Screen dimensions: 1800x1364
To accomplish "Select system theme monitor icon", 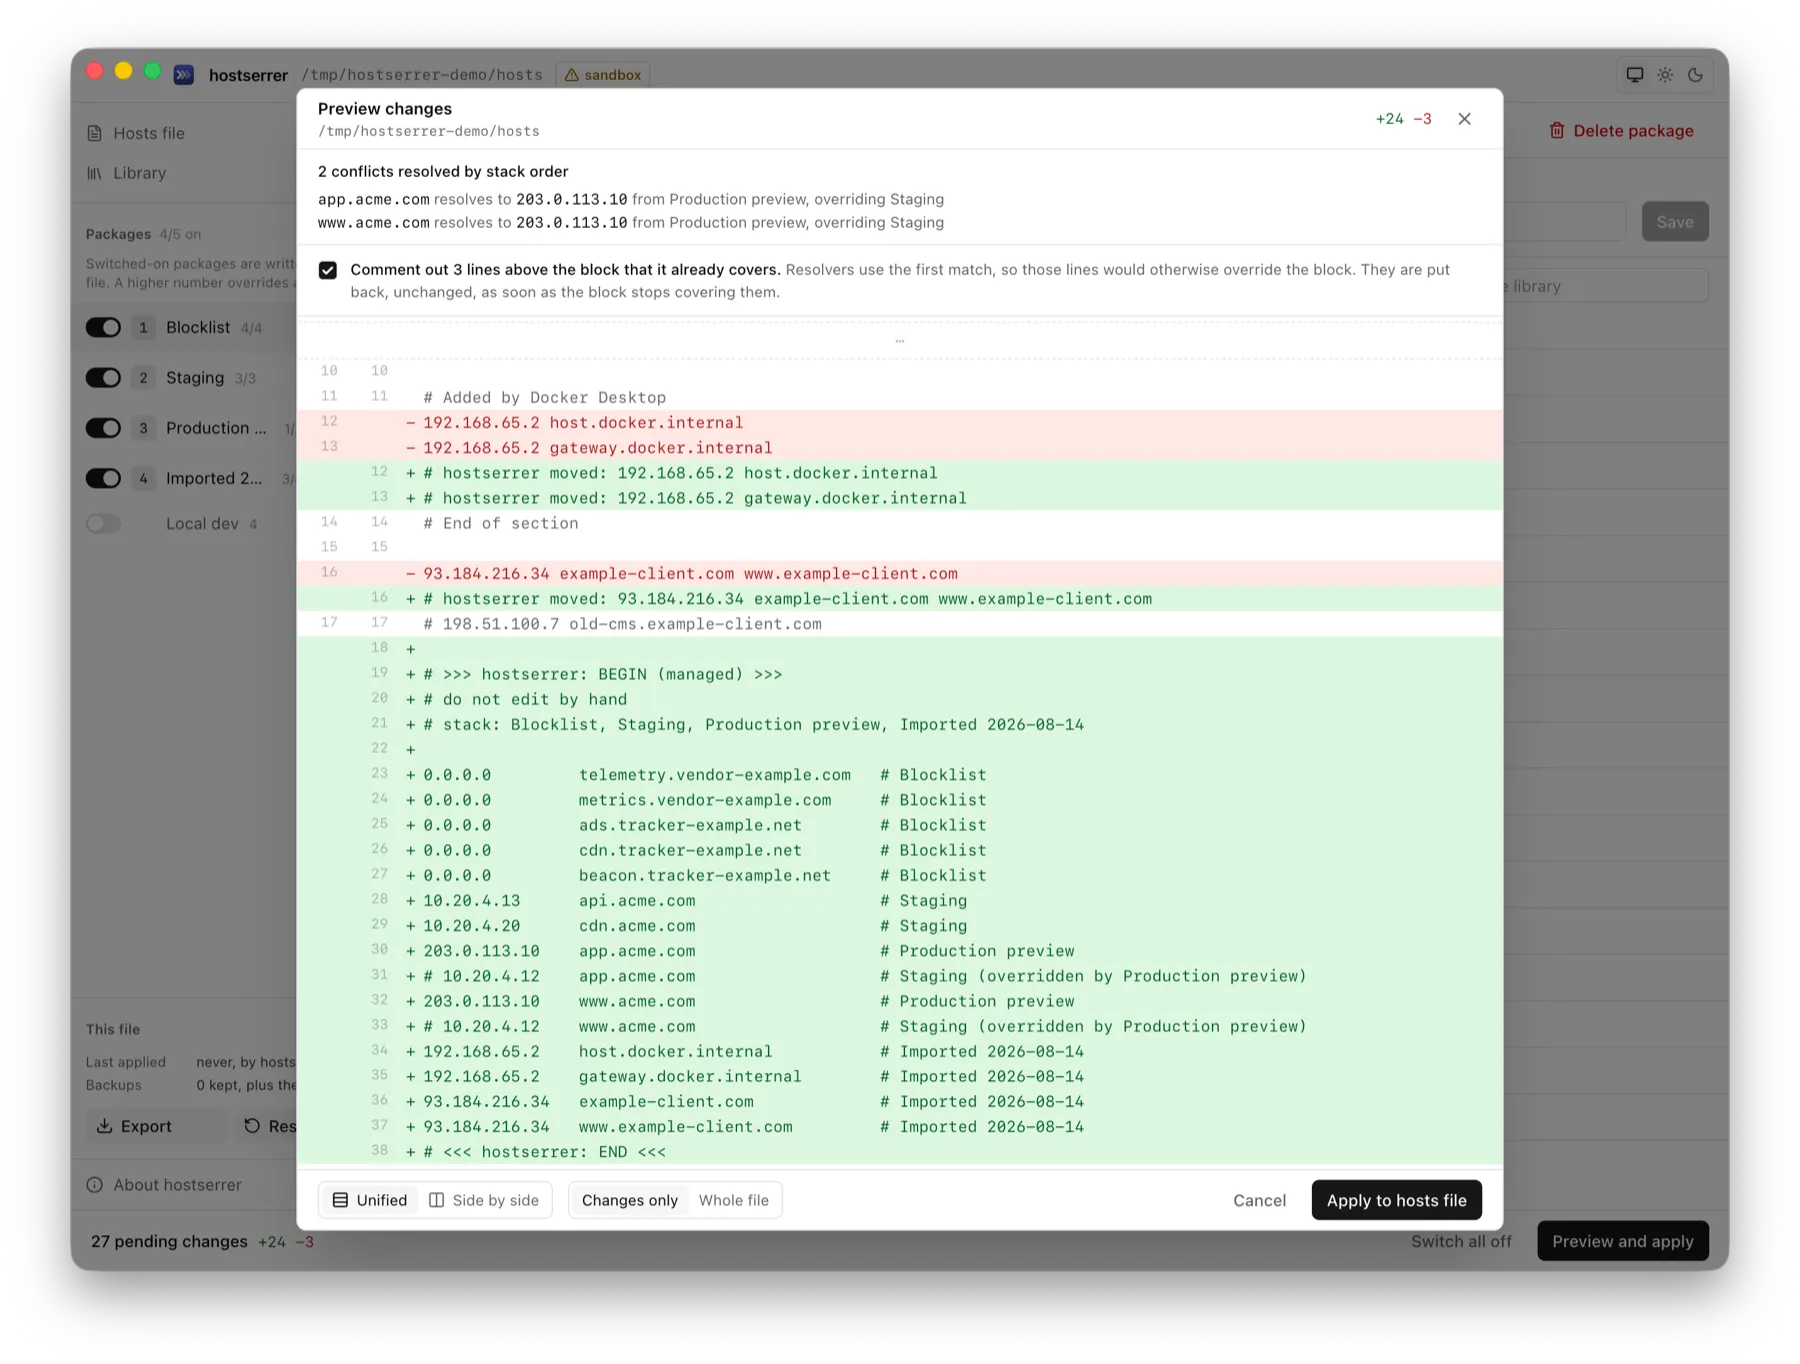I will click(x=1635, y=75).
